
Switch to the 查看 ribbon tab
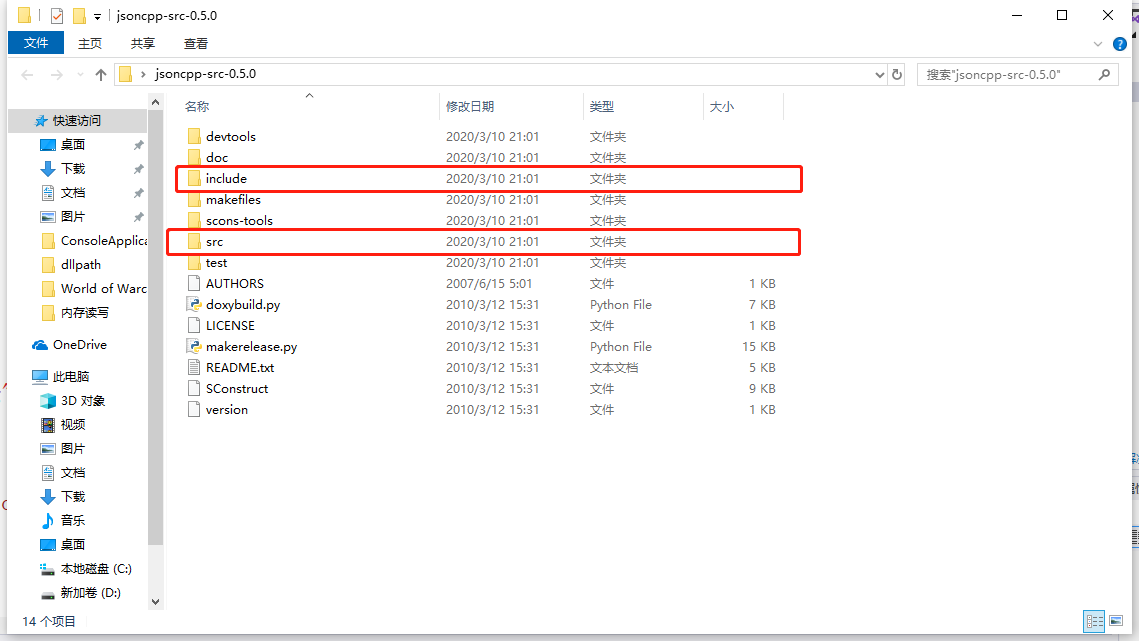195,43
